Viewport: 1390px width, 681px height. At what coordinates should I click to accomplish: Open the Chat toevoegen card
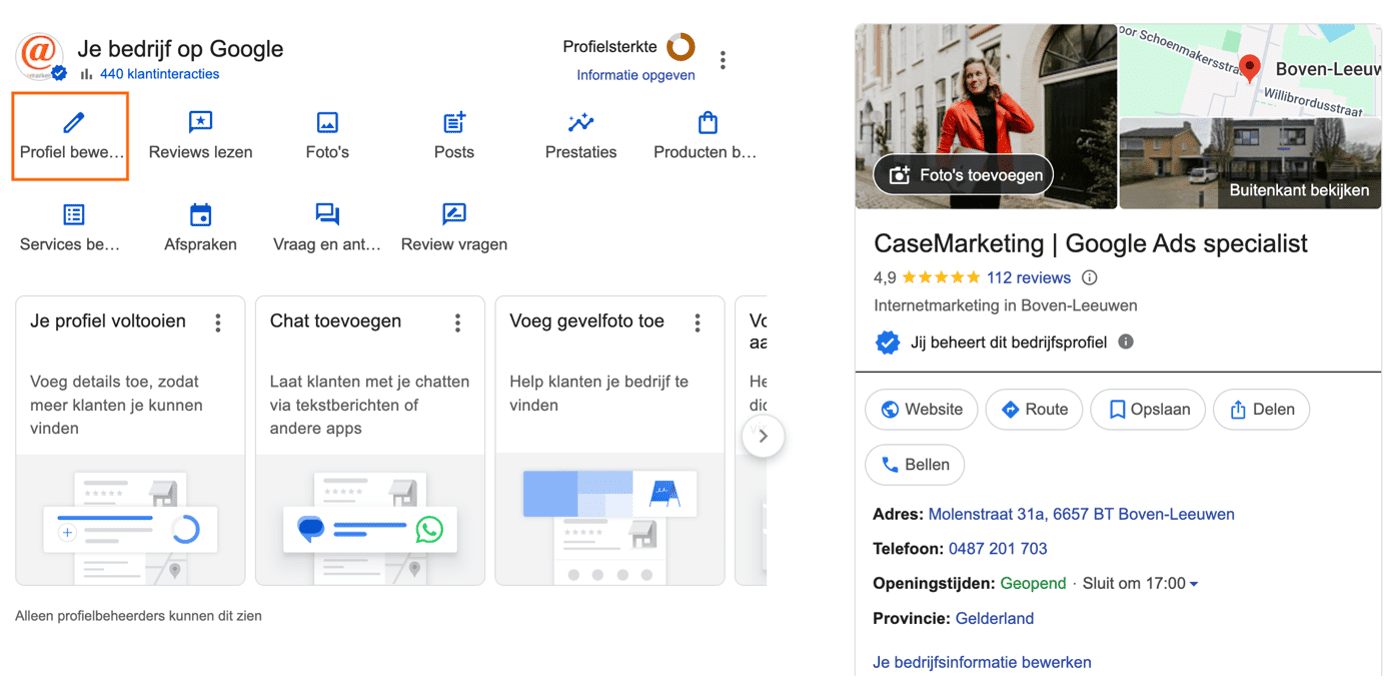tap(370, 440)
